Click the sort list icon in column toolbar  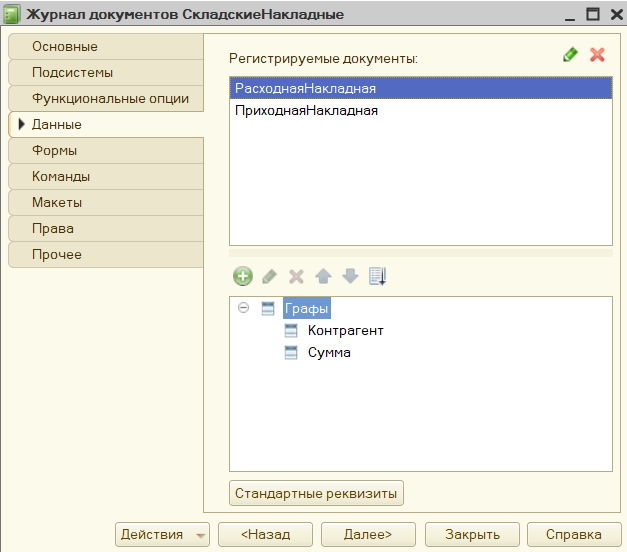pyautogui.click(x=377, y=276)
